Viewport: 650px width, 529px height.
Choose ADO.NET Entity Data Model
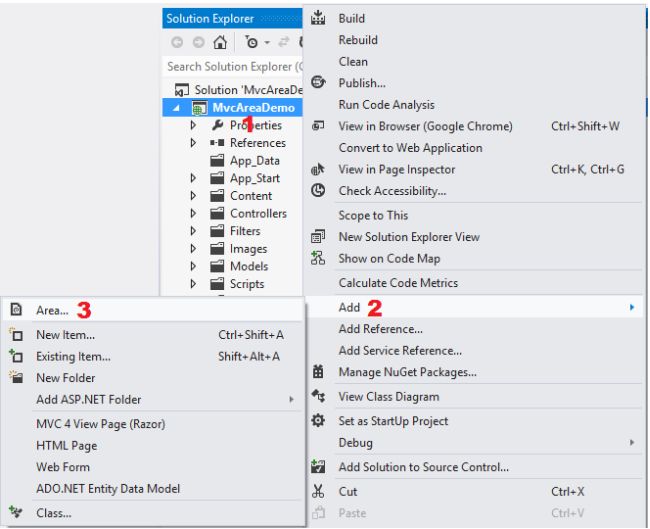108,488
